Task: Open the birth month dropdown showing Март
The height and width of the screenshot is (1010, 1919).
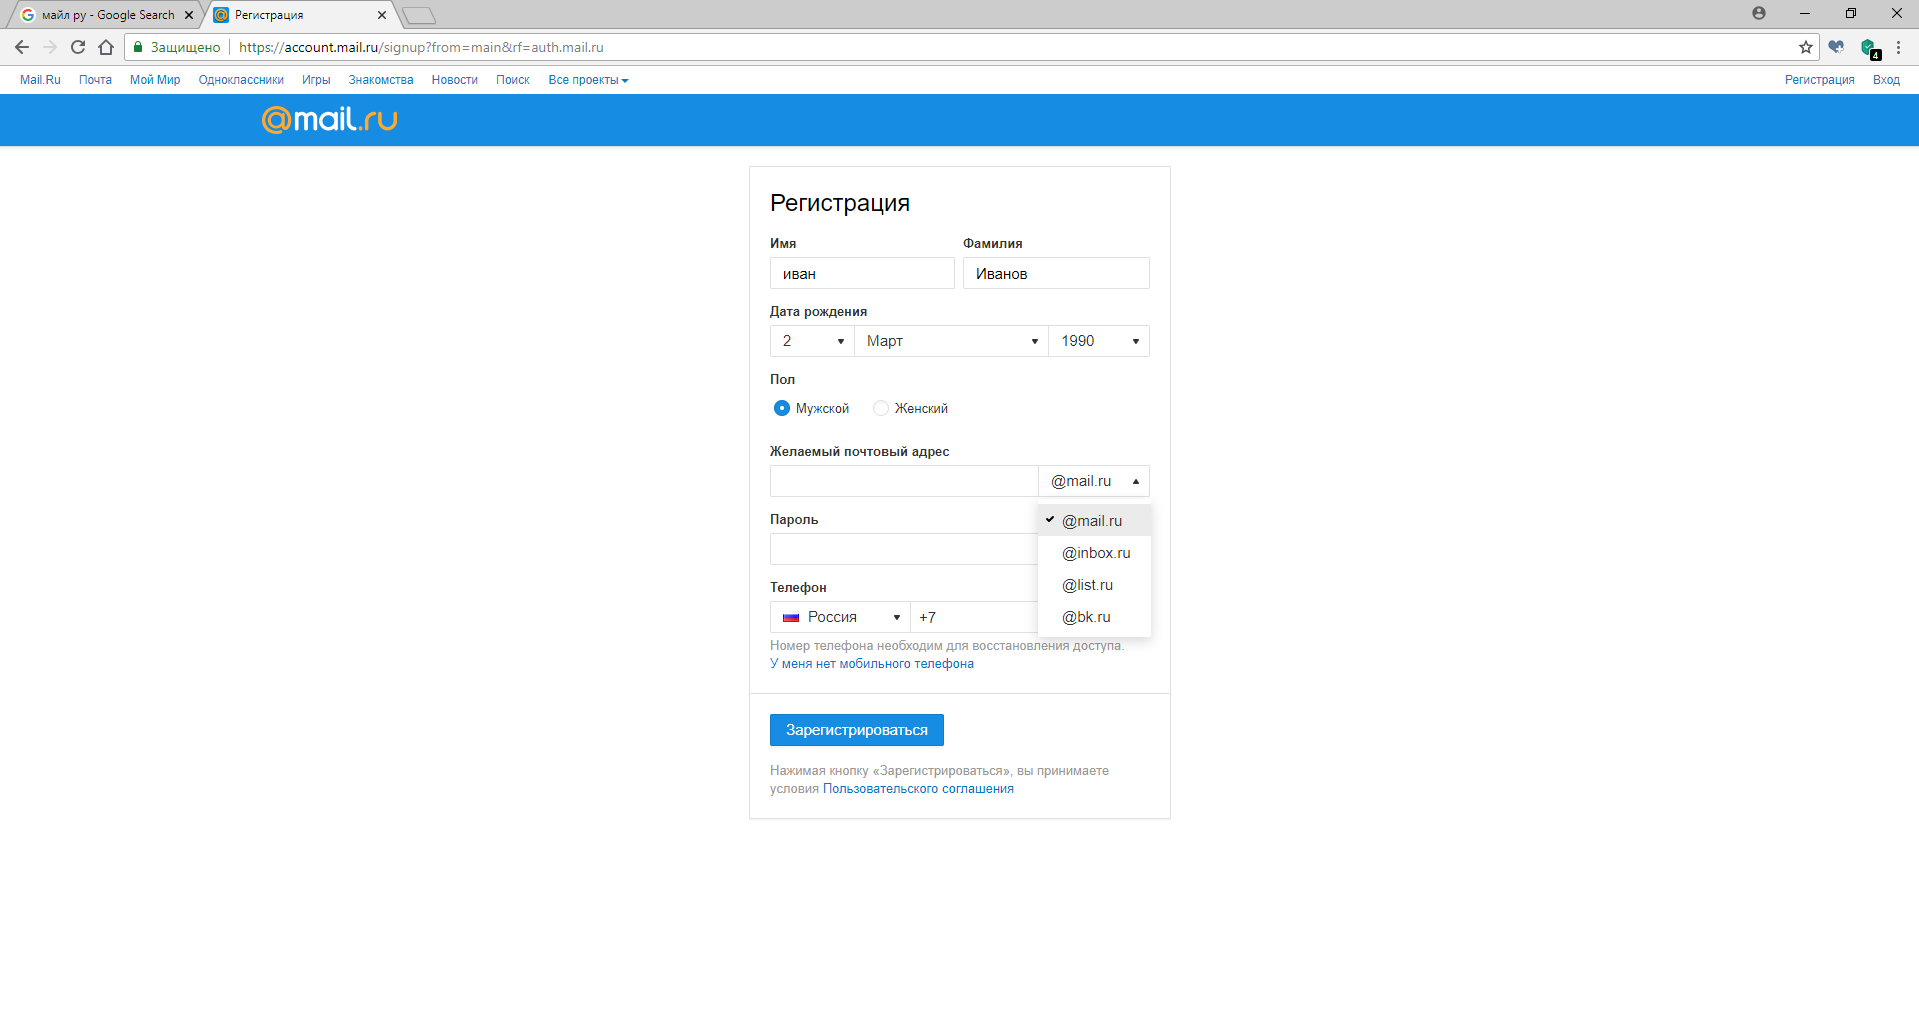Action: (x=952, y=341)
